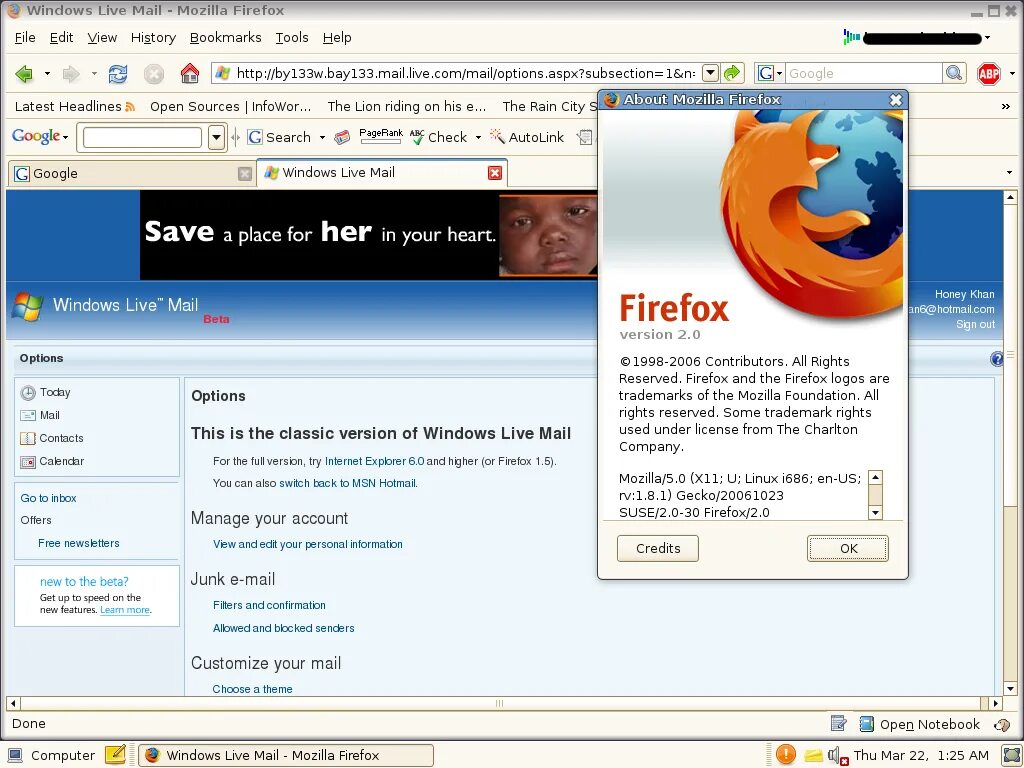Click the Windows Live butterfly logo
This screenshot has width=1024, height=768.
pyautogui.click(x=27, y=306)
